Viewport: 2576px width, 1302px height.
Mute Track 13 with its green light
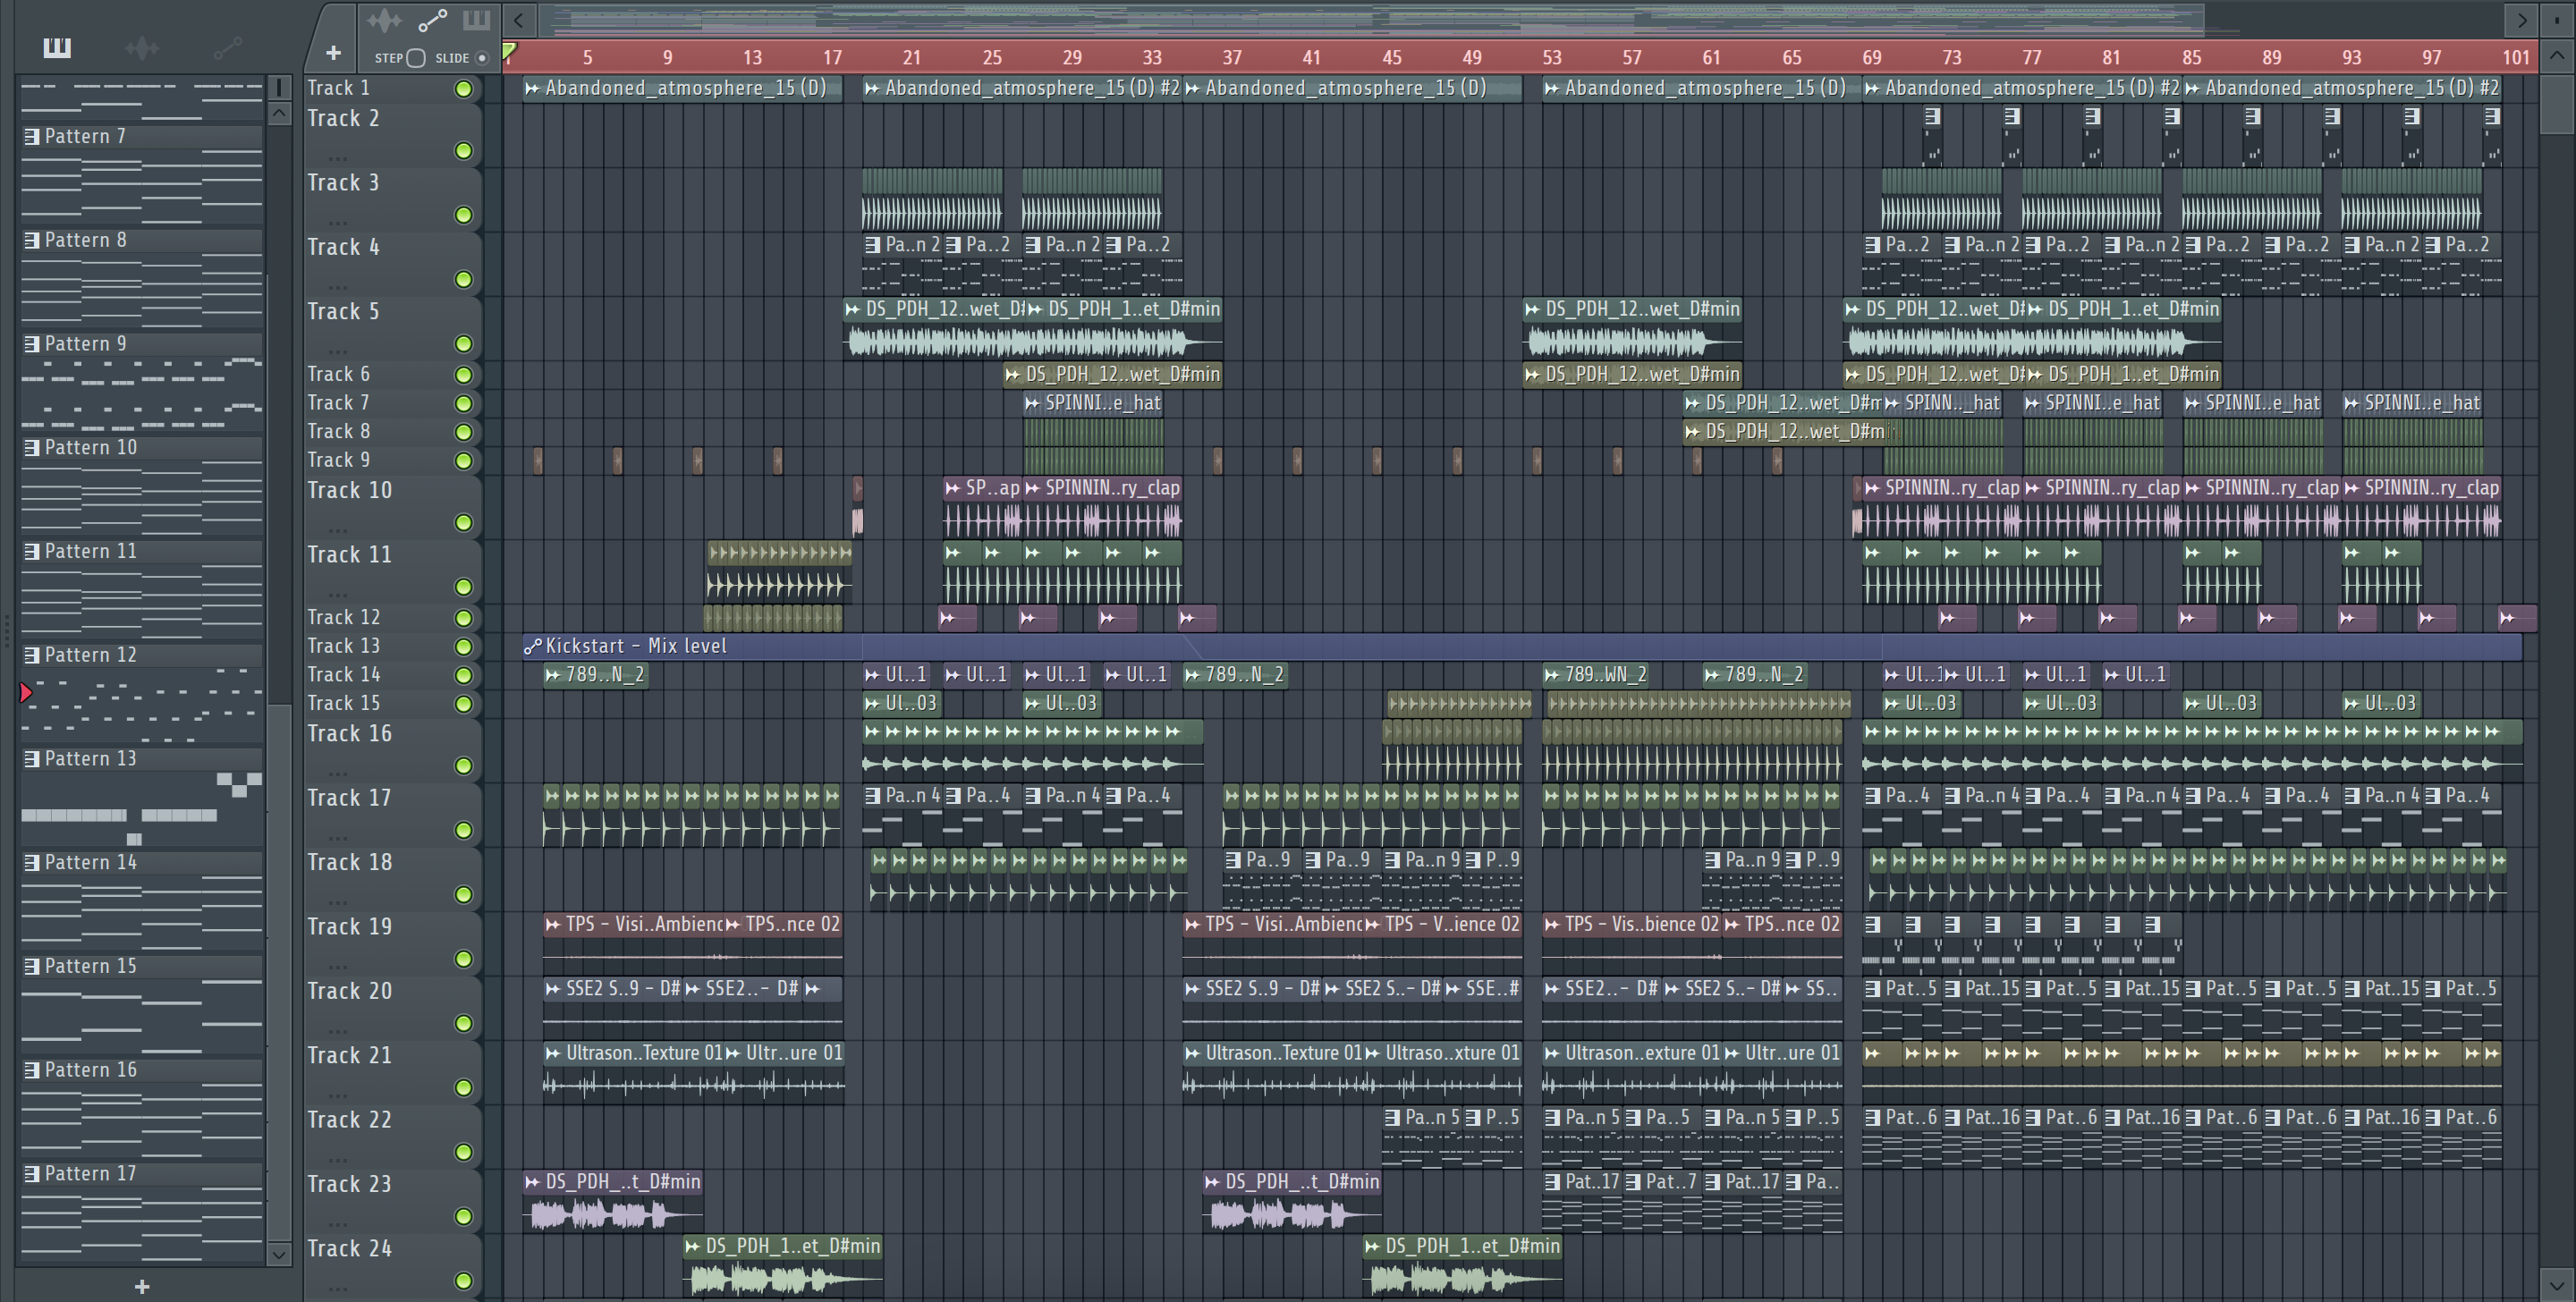463,646
